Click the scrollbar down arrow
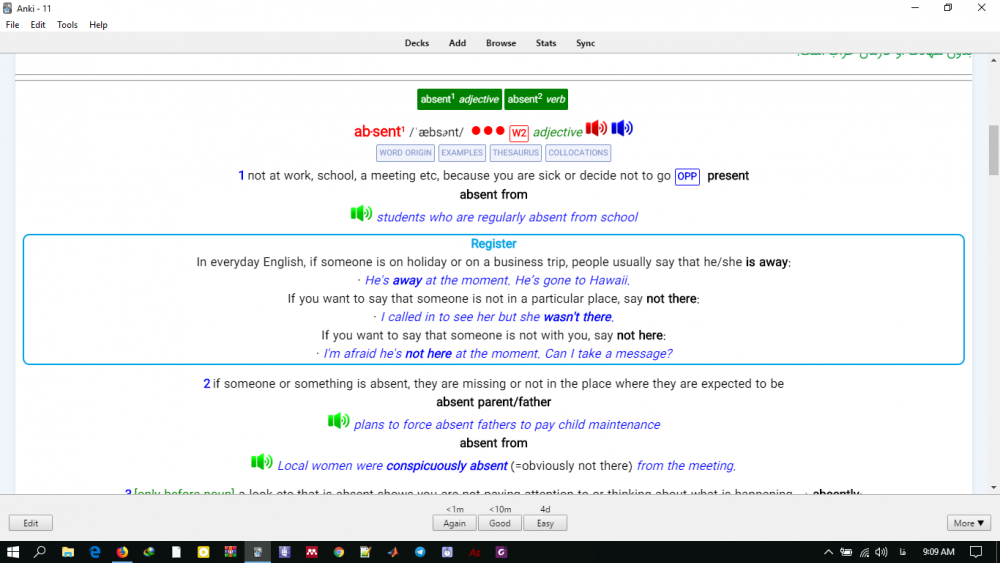This screenshot has width=1000, height=563. click(994, 488)
